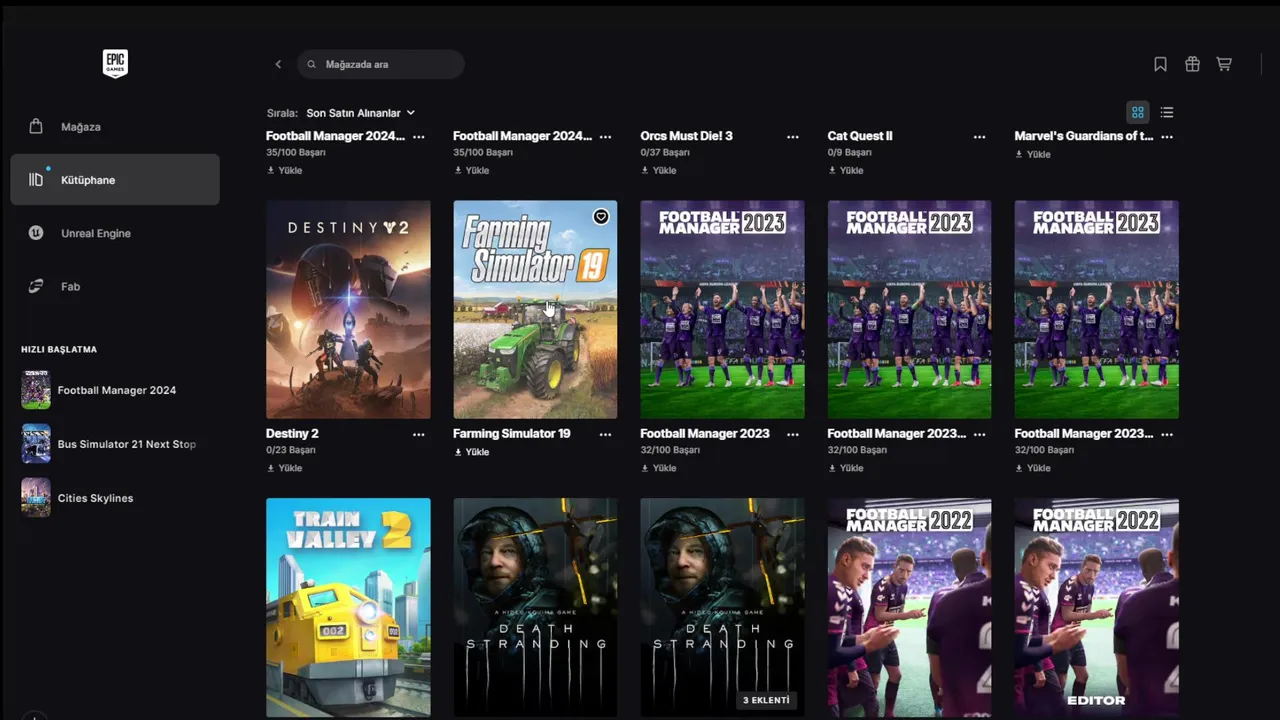Click the Orcs Must Die! 3 title
This screenshot has width=1280, height=720.
coord(686,136)
